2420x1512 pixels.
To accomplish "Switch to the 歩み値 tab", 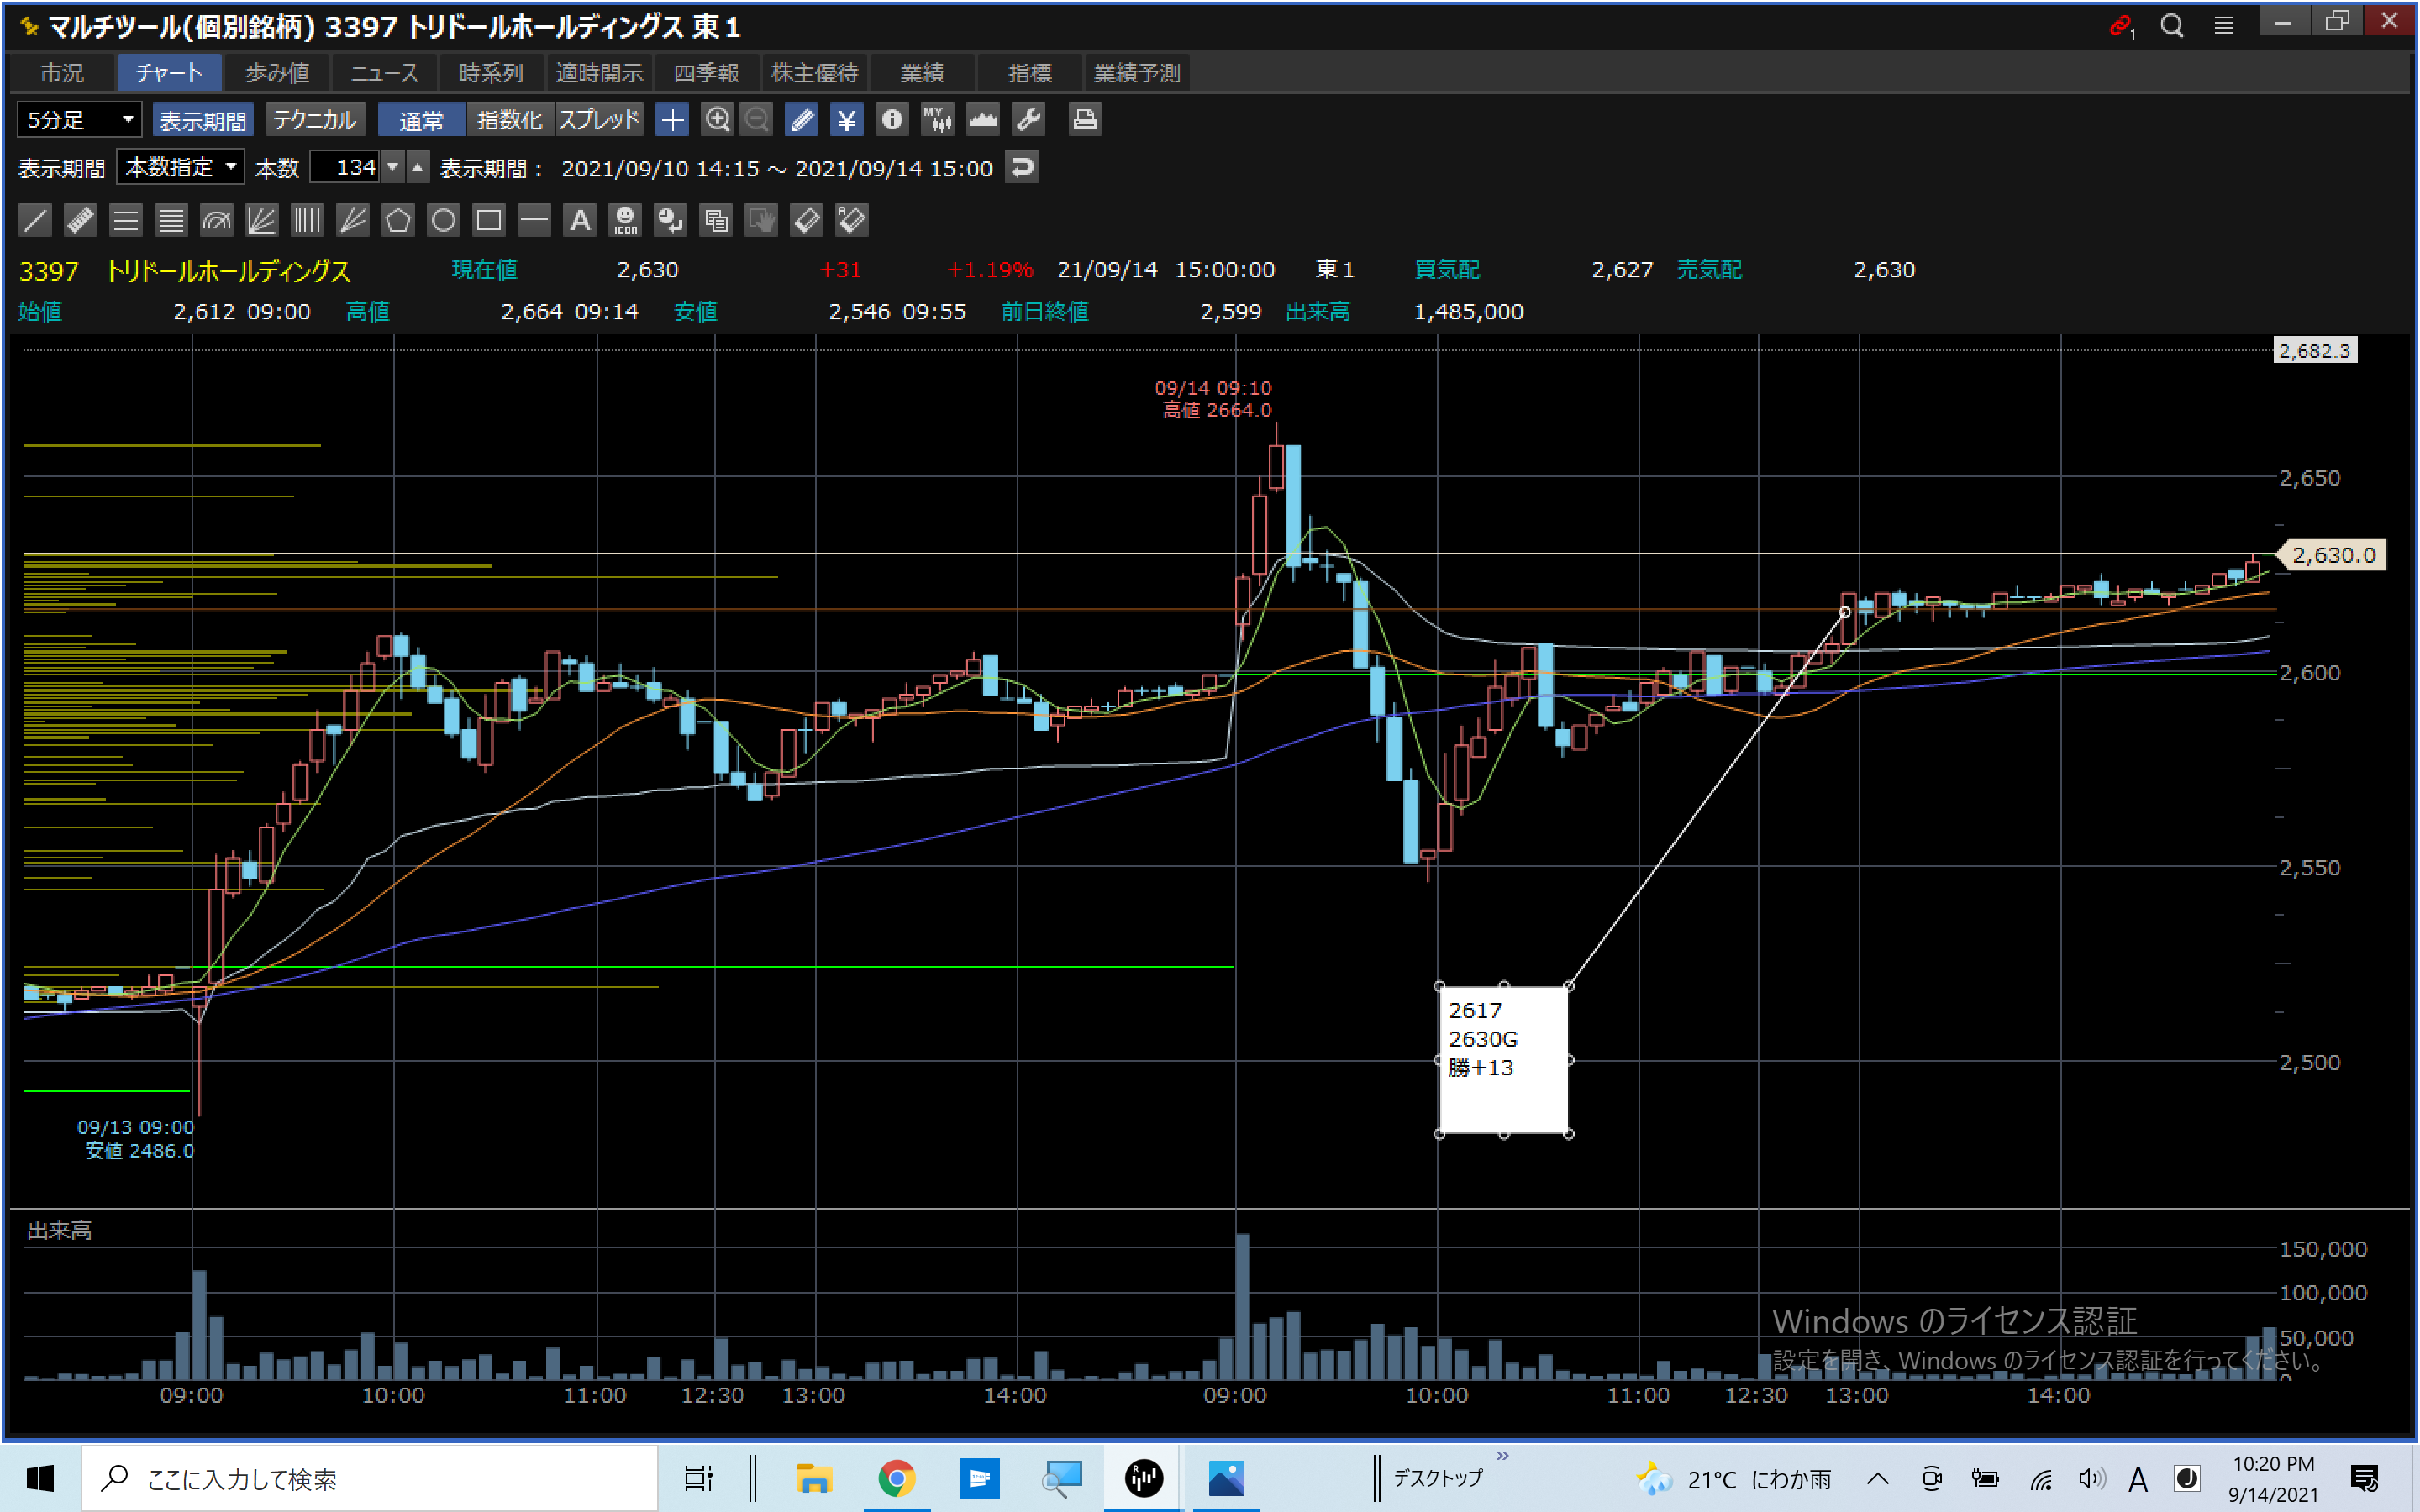I will (x=277, y=73).
